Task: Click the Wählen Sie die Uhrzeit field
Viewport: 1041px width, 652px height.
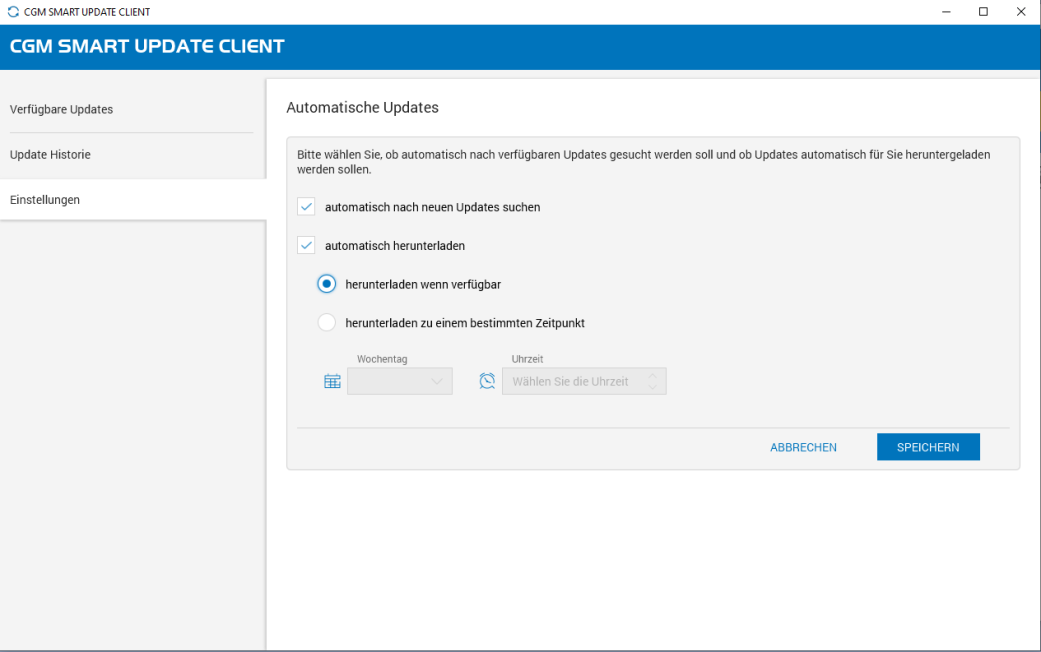Action: click(x=571, y=381)
